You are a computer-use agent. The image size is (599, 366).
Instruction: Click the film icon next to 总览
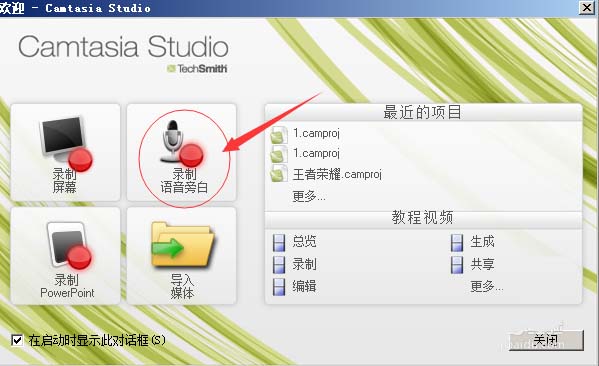click(279, 242)
